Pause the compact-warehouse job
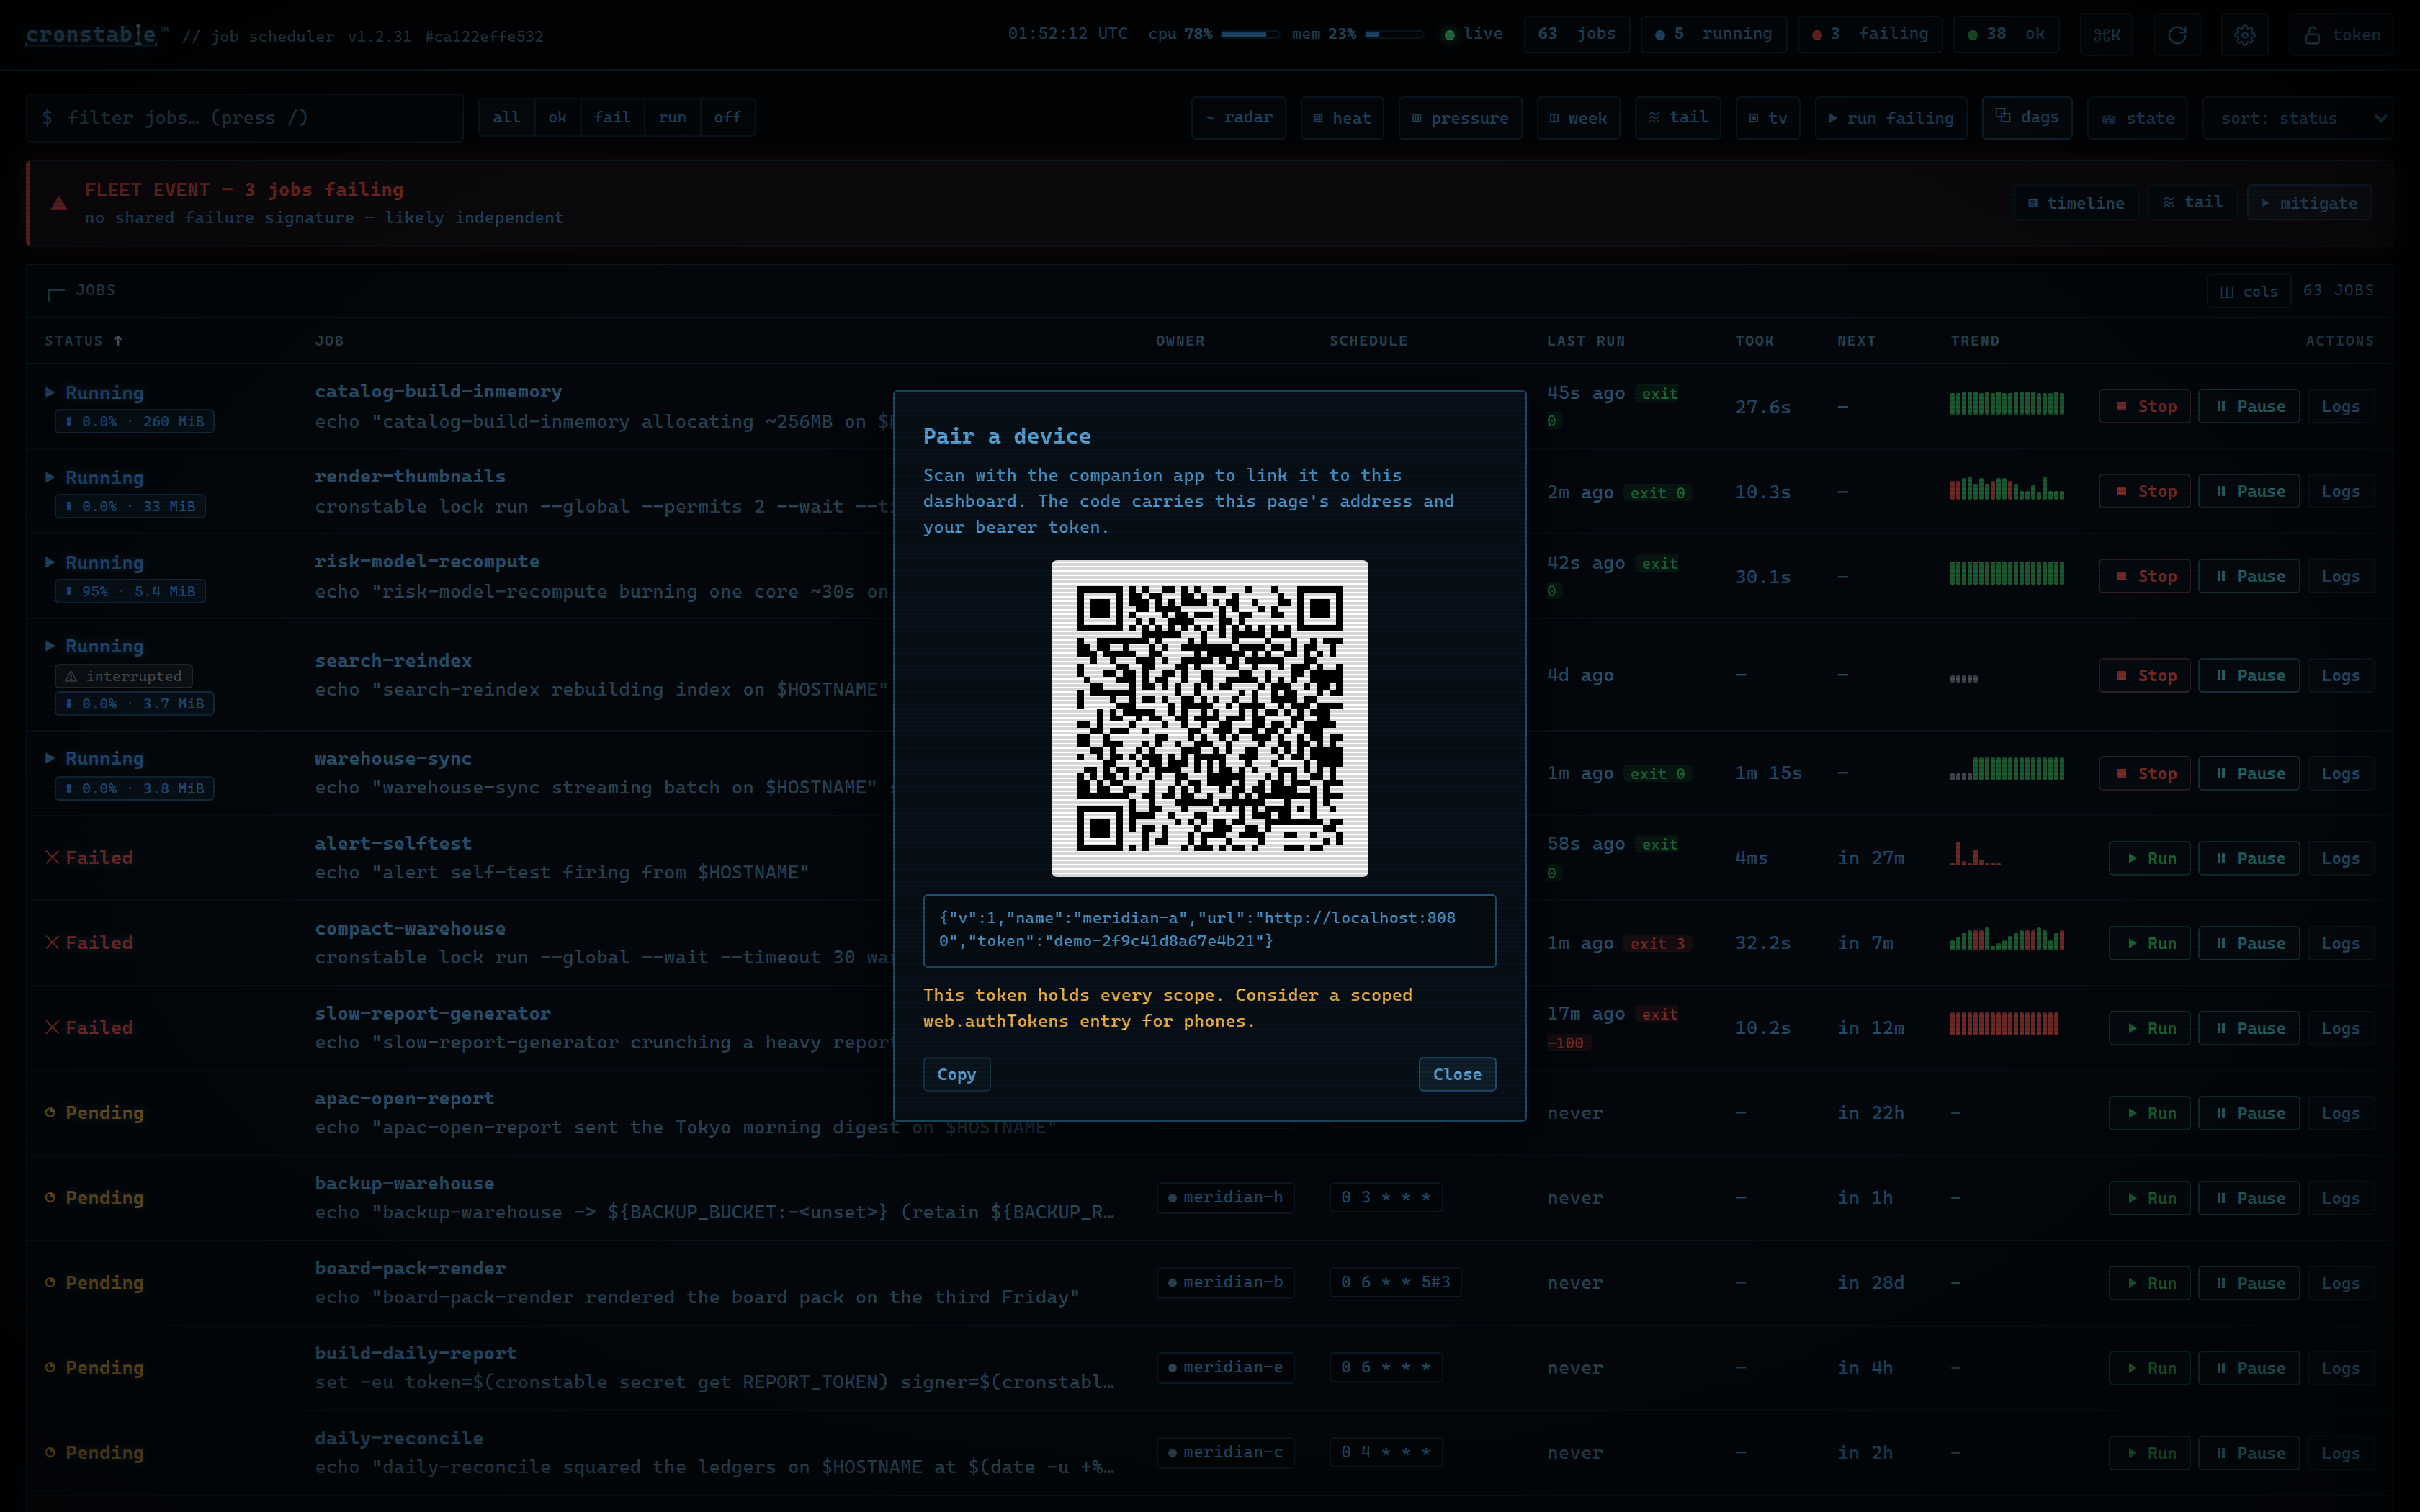Viewport: 2420px width, 1512px height. click(x=2250, y=944)
